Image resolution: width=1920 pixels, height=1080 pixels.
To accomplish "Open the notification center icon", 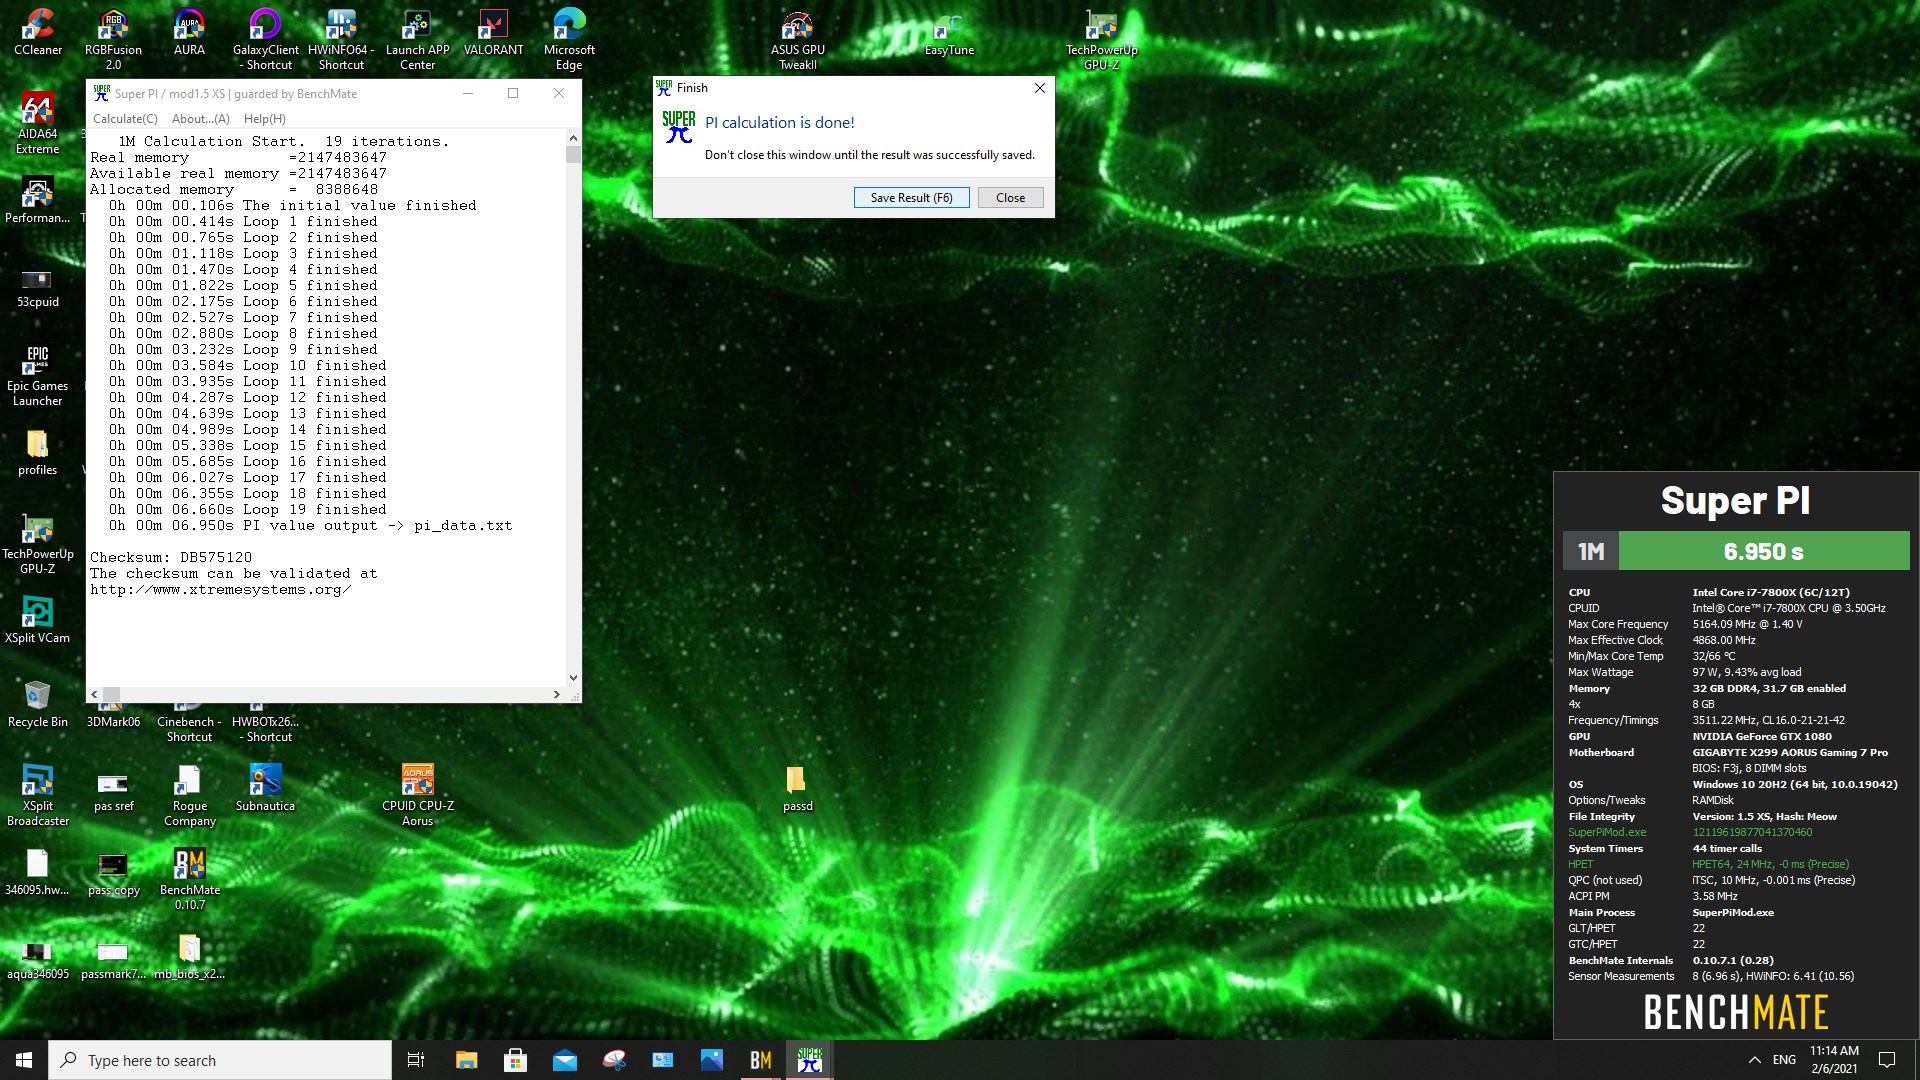I will (x=1887, y=1060).
